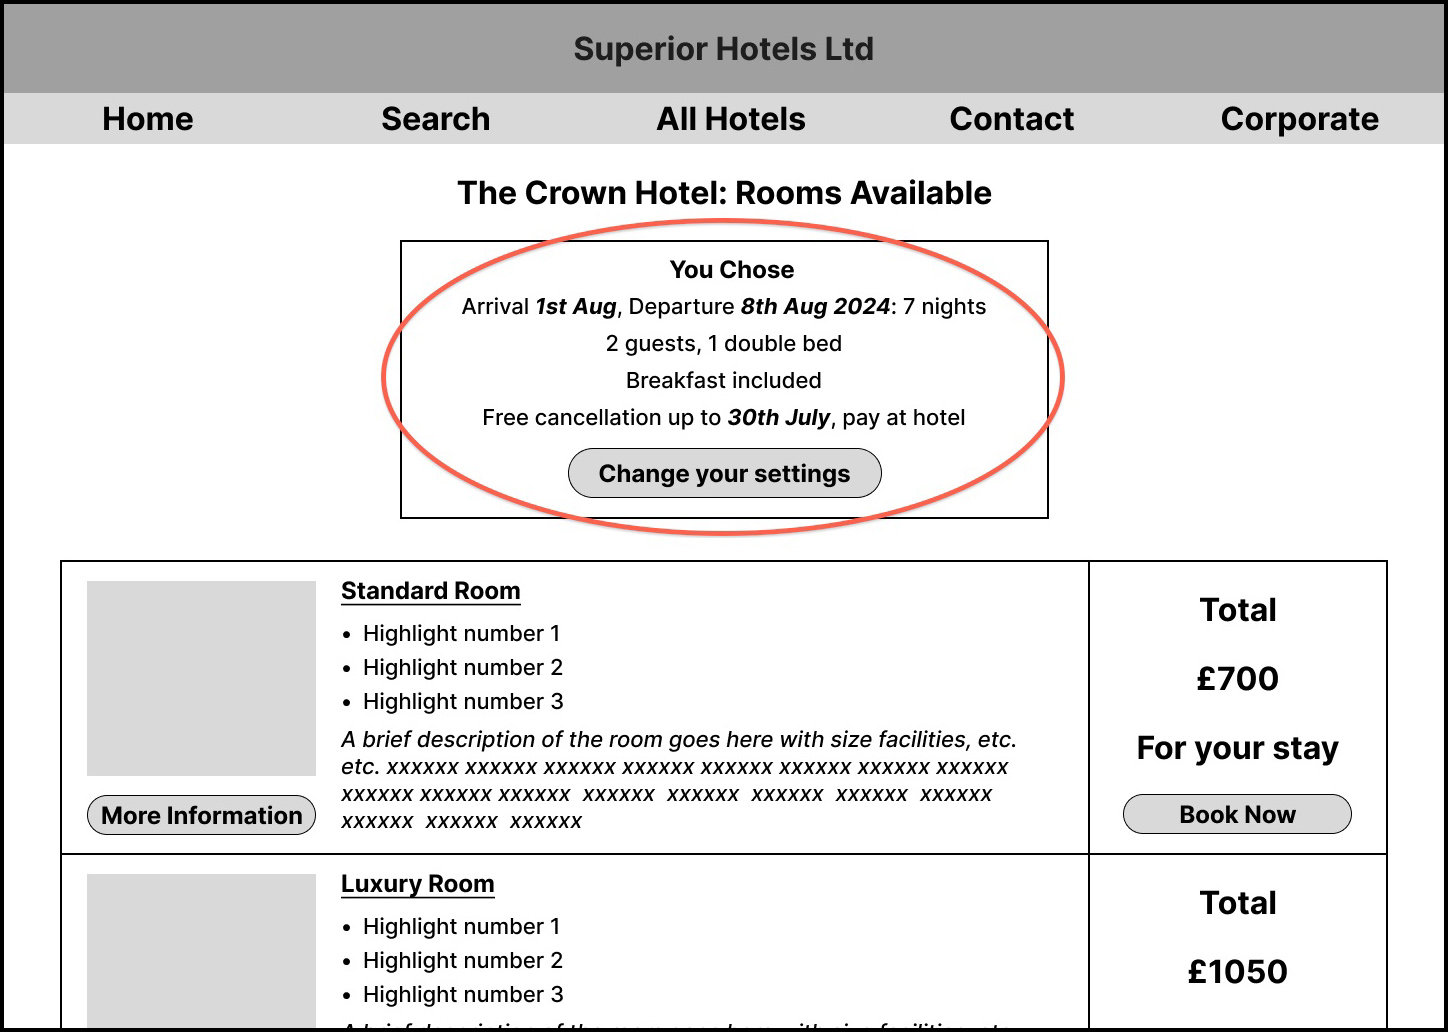Image resolution: width=1448 pixels, height=1032 pixels.
Task: Click Highlight number 2 under Standard Room
Action: (463, 667)
